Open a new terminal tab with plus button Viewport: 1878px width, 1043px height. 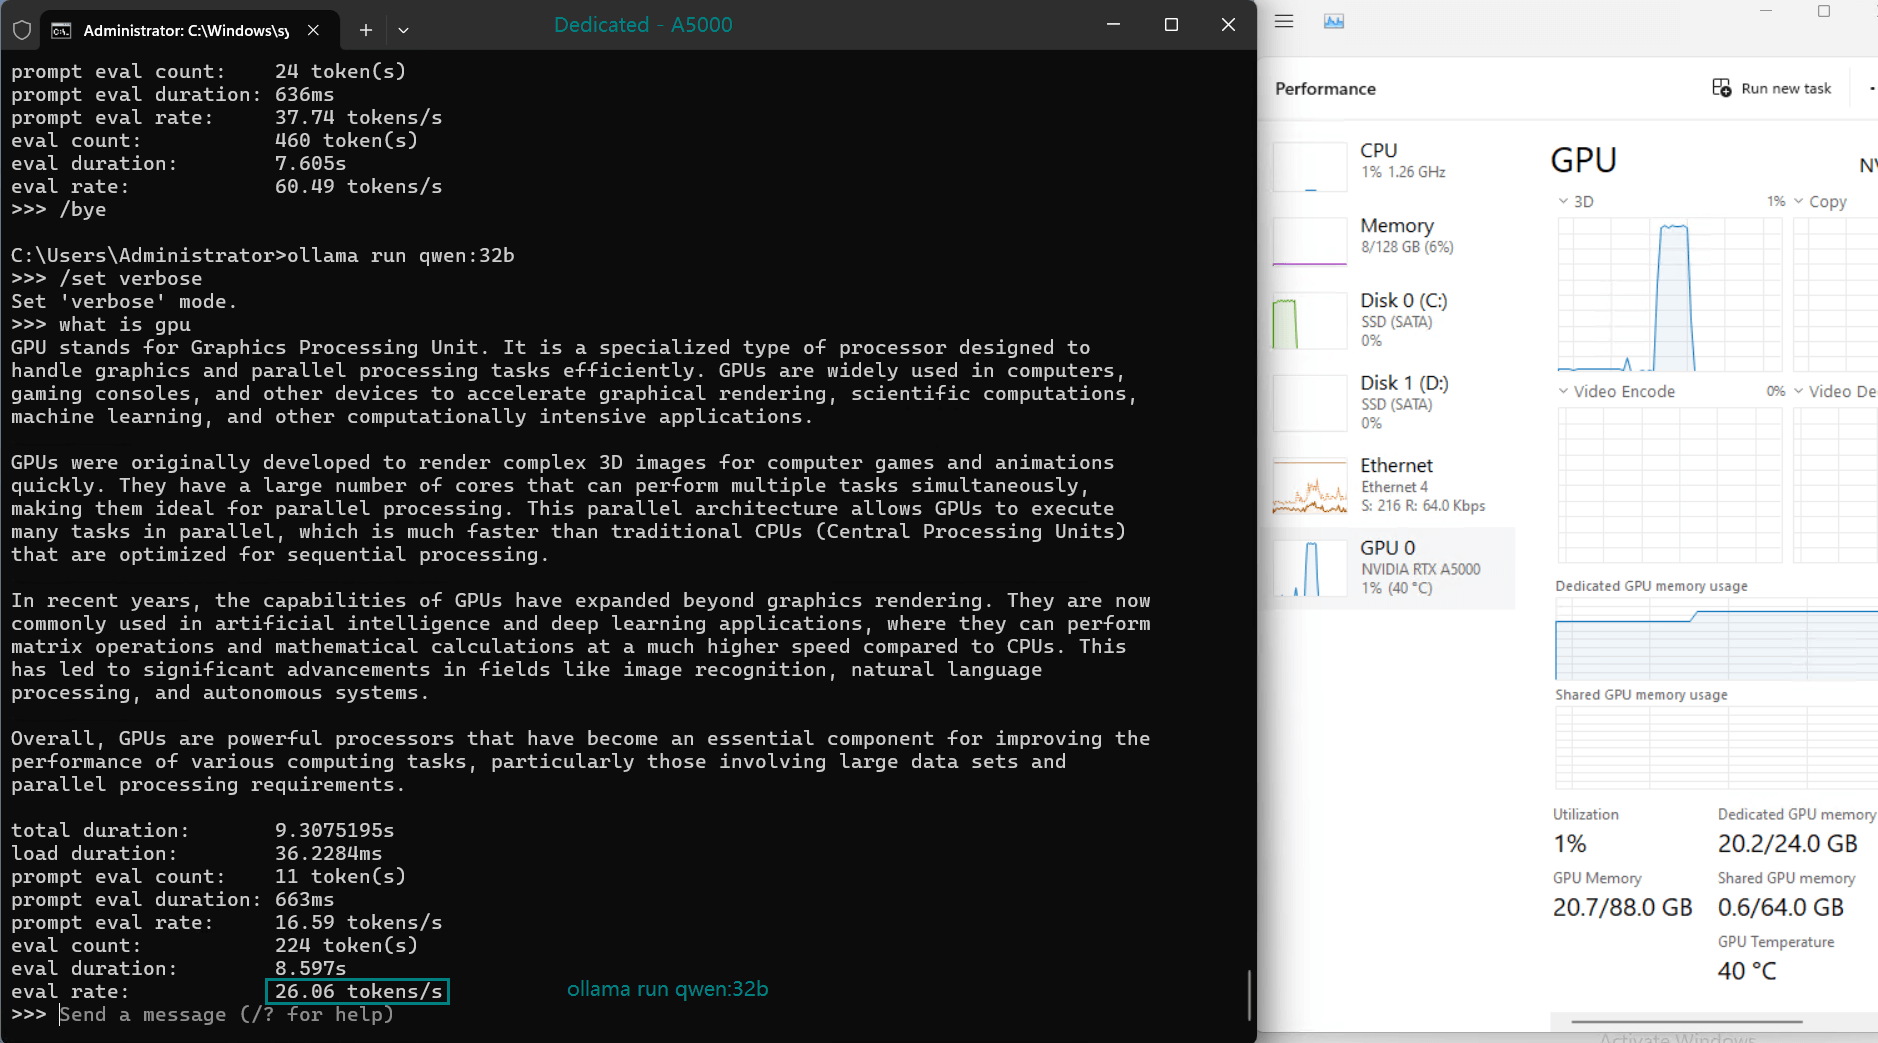click(x=366, y=30)
